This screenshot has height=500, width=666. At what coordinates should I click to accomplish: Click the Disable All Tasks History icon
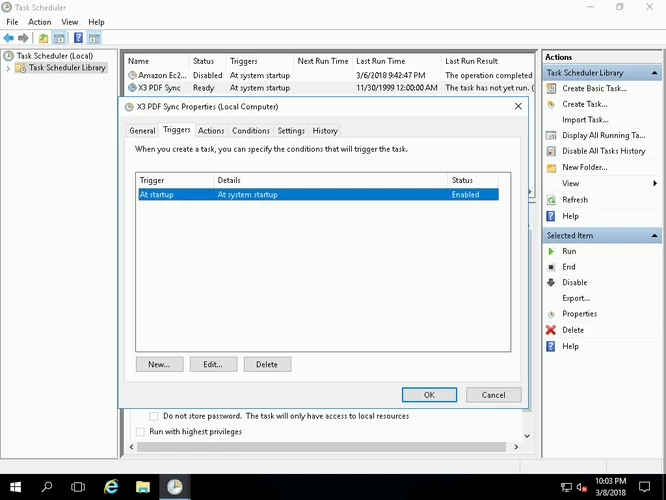tap(551, 151)
